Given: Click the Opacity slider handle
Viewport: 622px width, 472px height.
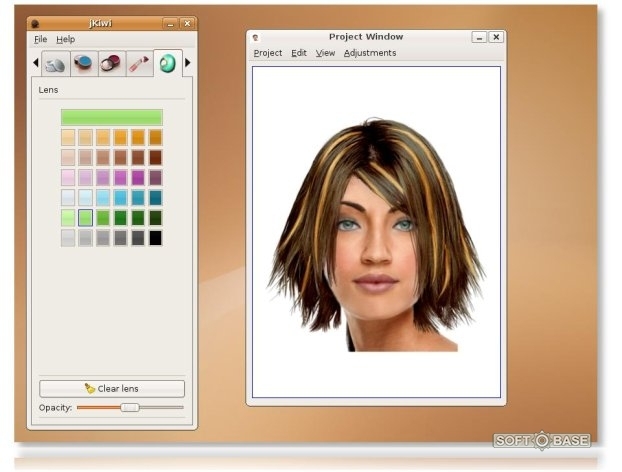Looking at the screenshot, I should tap(130, 407).
